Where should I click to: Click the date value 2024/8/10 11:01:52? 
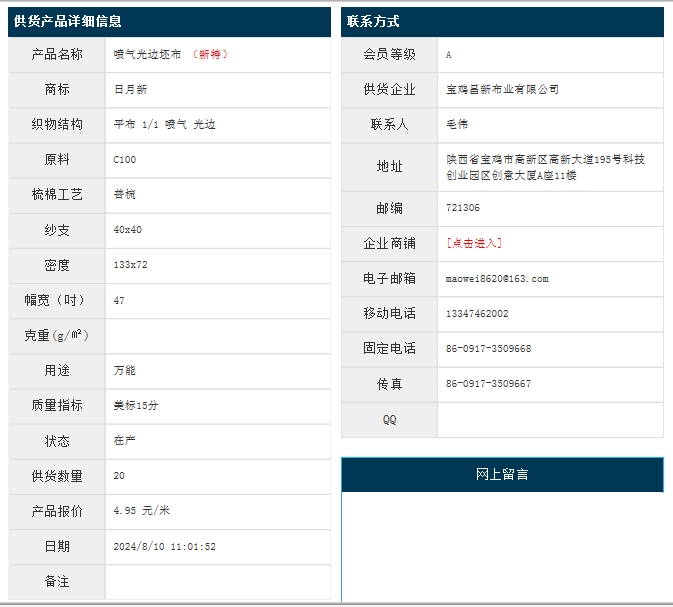tap(165, 547)
